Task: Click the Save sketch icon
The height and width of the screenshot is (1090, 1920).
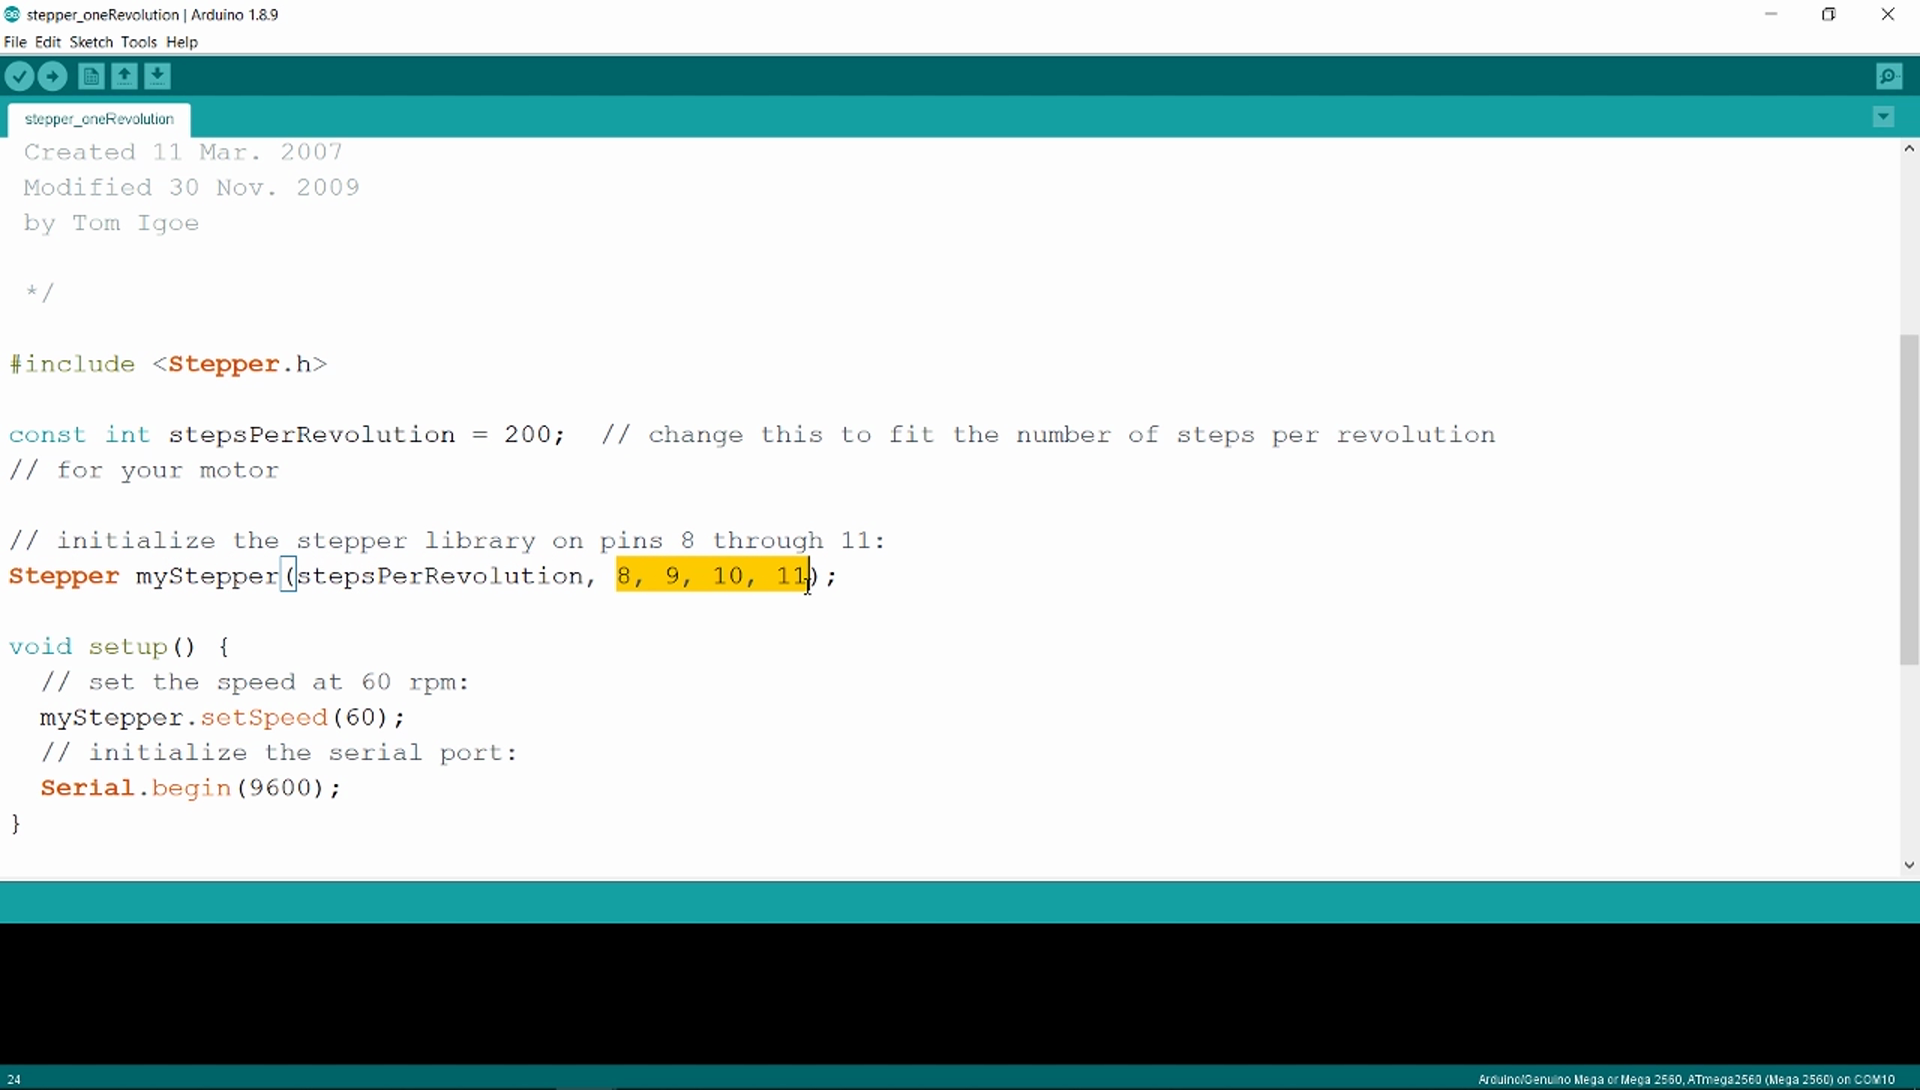Action: point(157,75)
